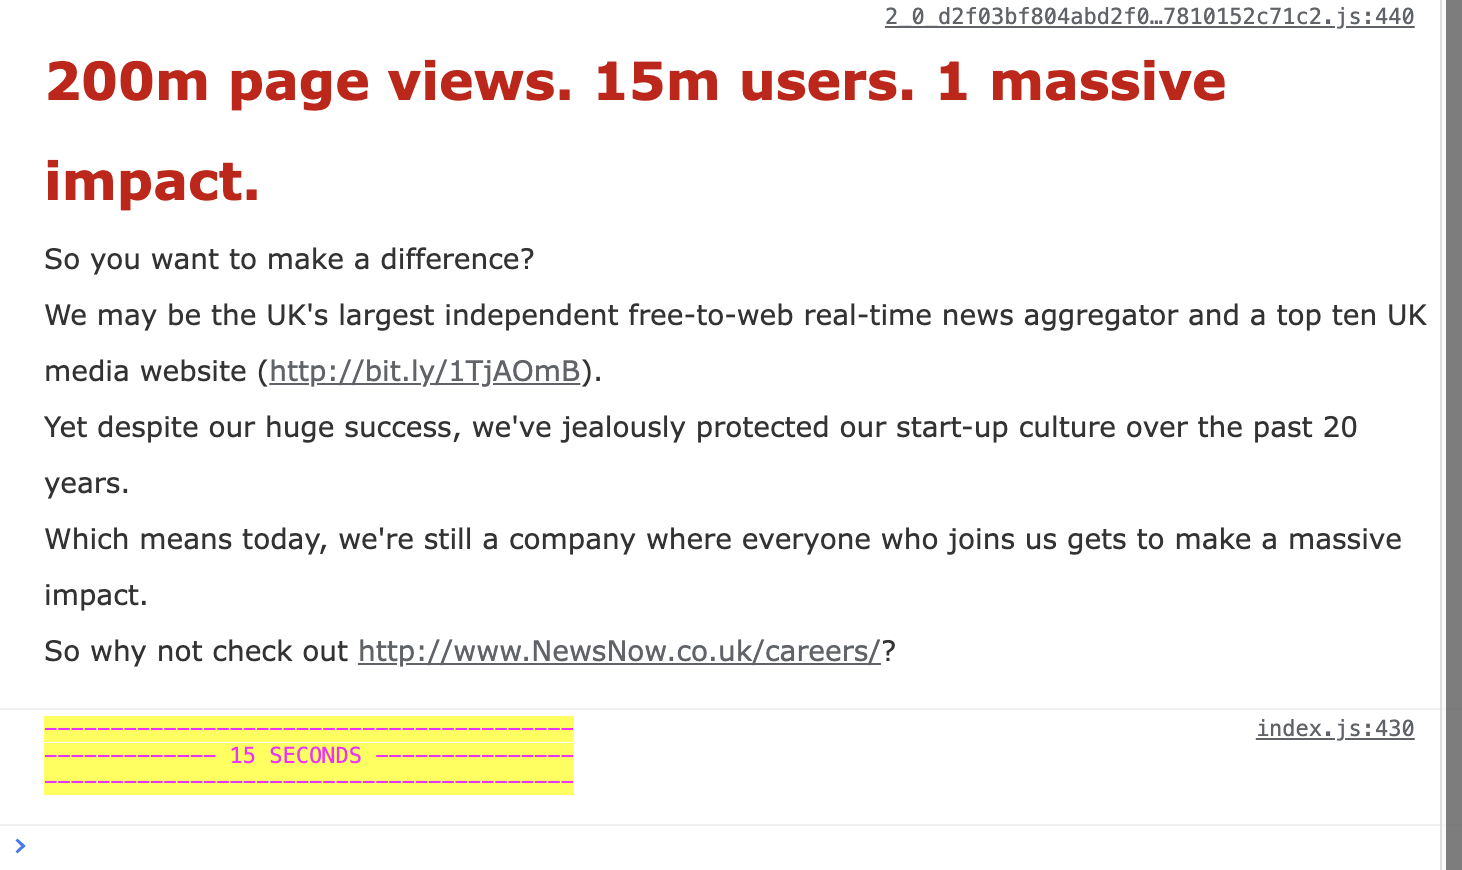
Task: Click the black 'impact.' paragraph text
Action: click(96, 595)
